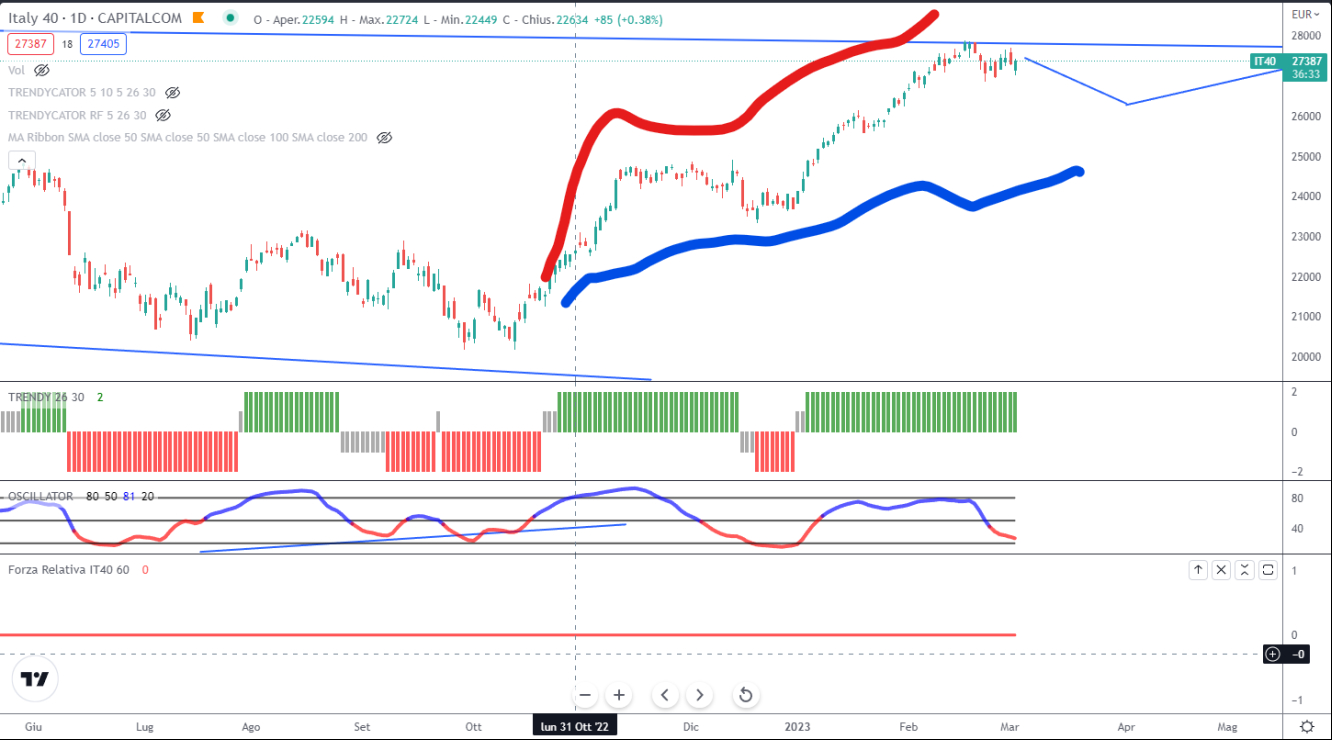This screenshot has height=740, width=1332.
Task: Click the plus icon on the price scale
Action: pyautogui.click(x=1272, y=654)
